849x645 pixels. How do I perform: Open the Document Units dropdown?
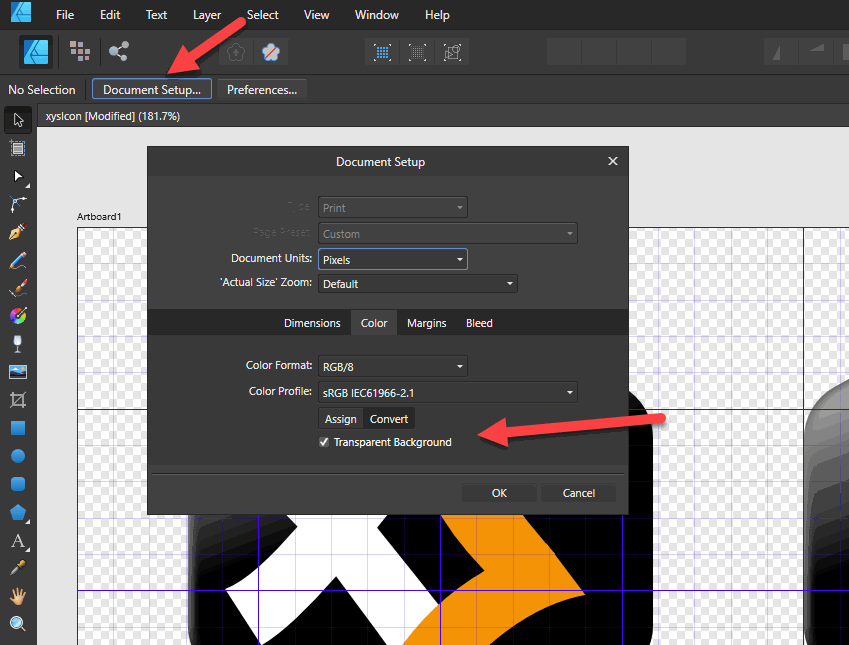[x=393, y=259]
